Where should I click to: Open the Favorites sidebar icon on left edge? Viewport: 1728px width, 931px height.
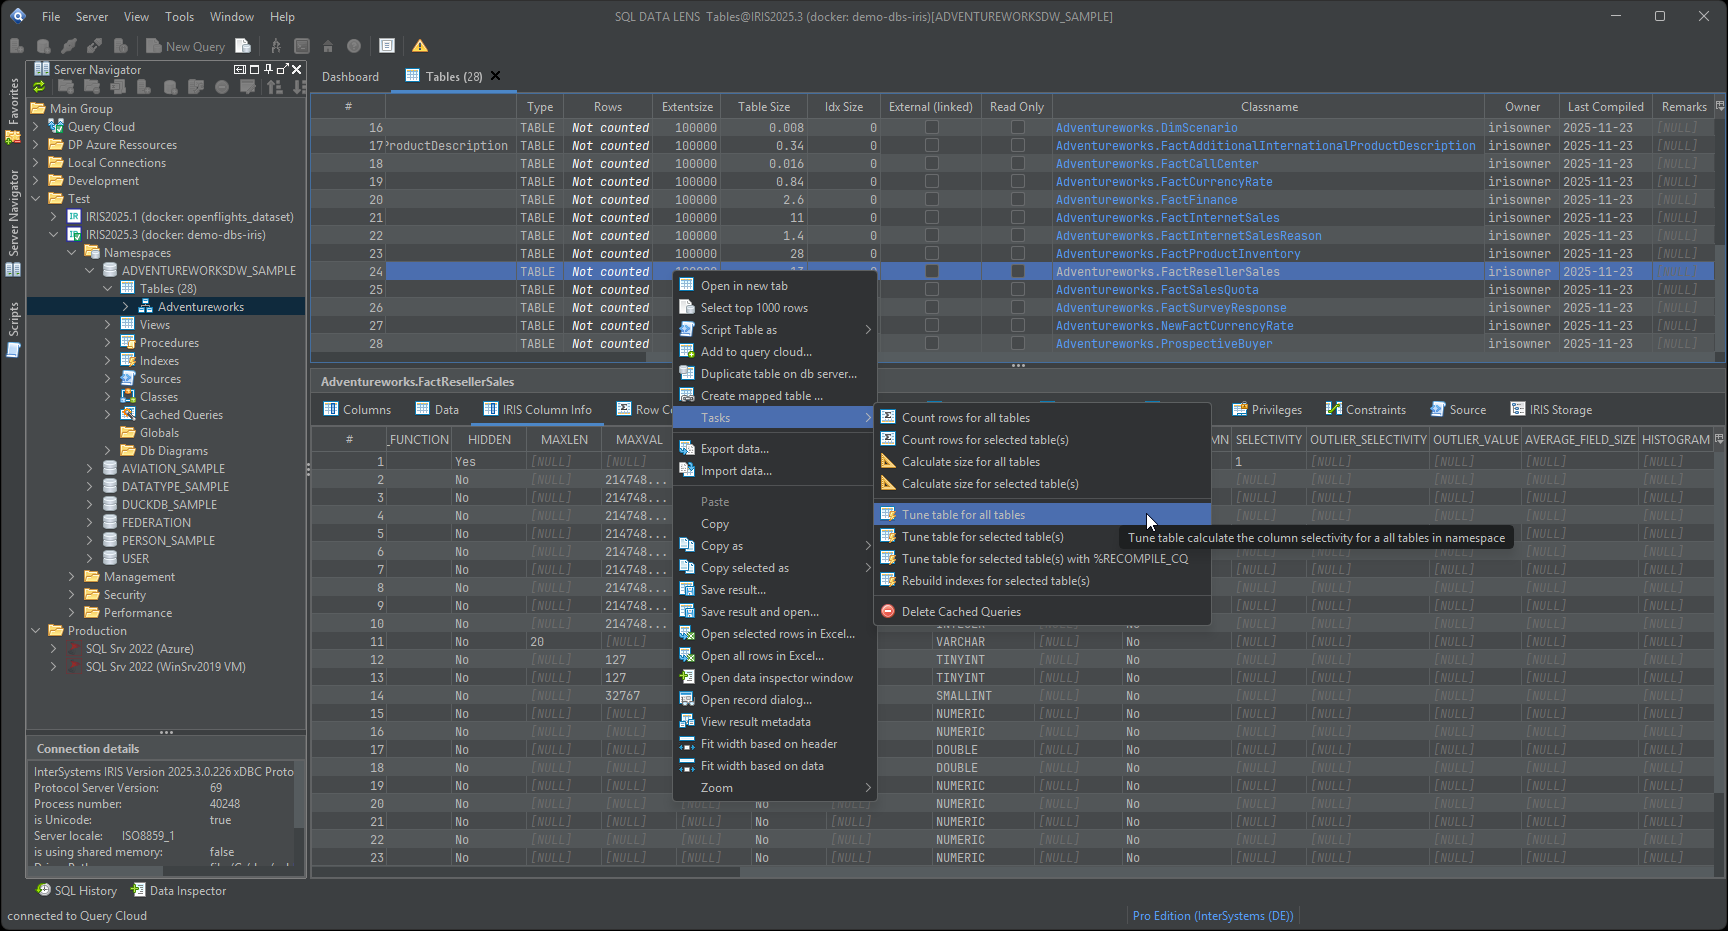pos(13,137)
